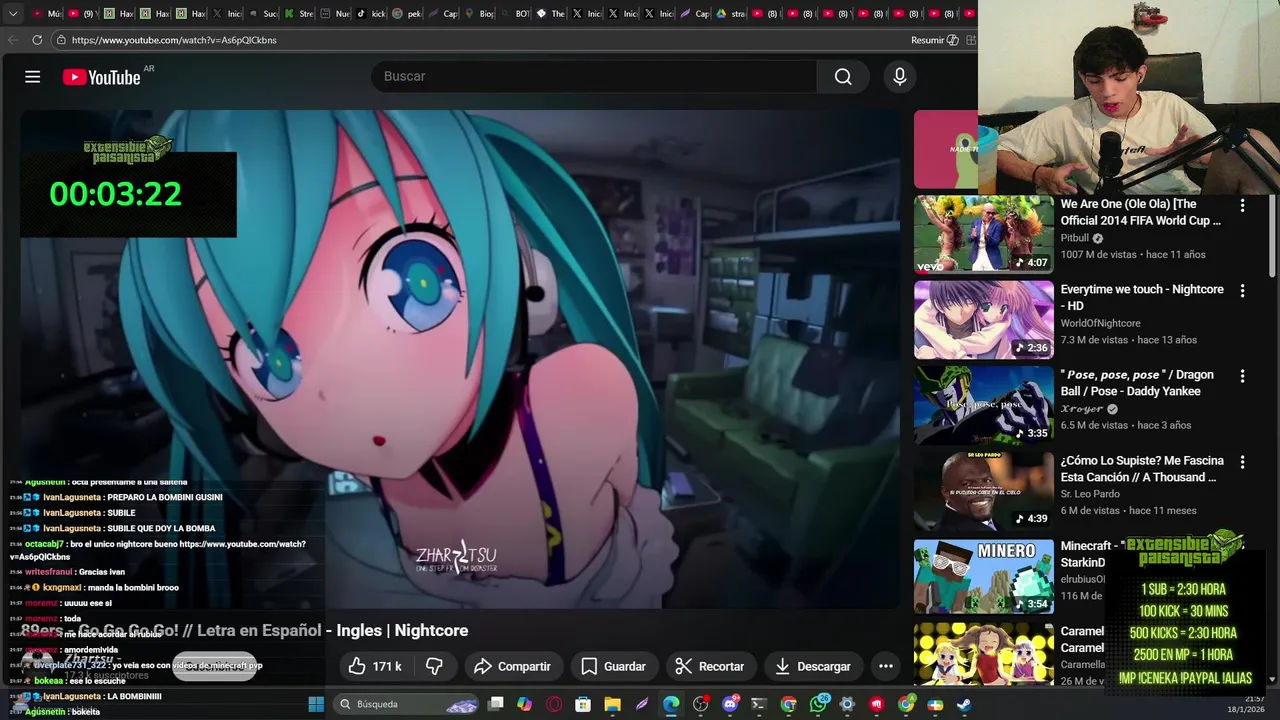This screenshot has width=1280, height=720.
Task: Save the video using the Guardar button
Action: tap(614, 666)
